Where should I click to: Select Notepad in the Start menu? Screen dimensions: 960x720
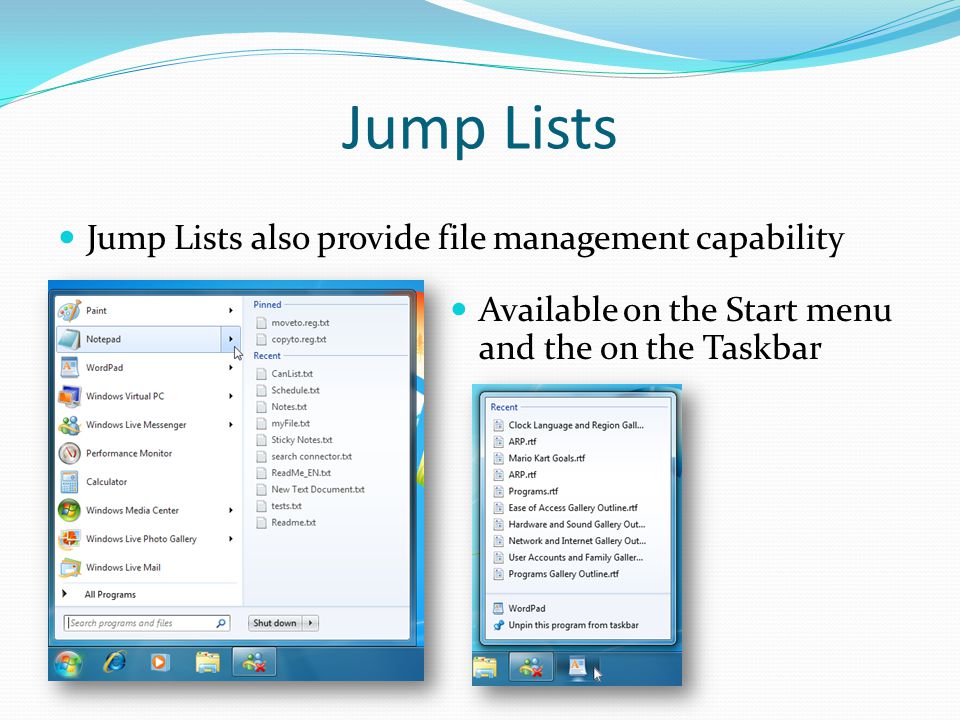coord(139,339)
